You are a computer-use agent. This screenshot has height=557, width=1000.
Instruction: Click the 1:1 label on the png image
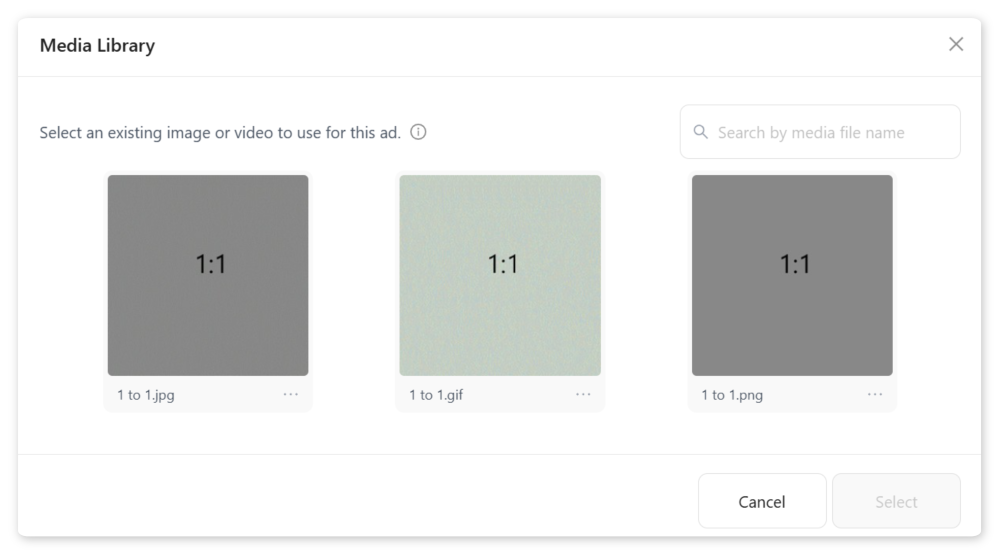tap(795, 264)
